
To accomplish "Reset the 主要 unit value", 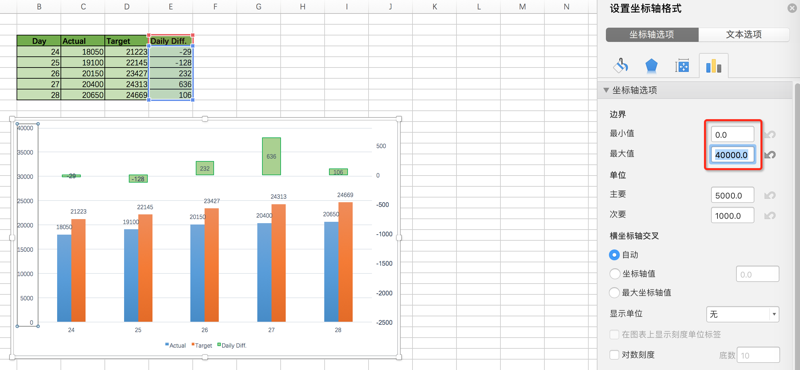I will (x=770, y=195).
